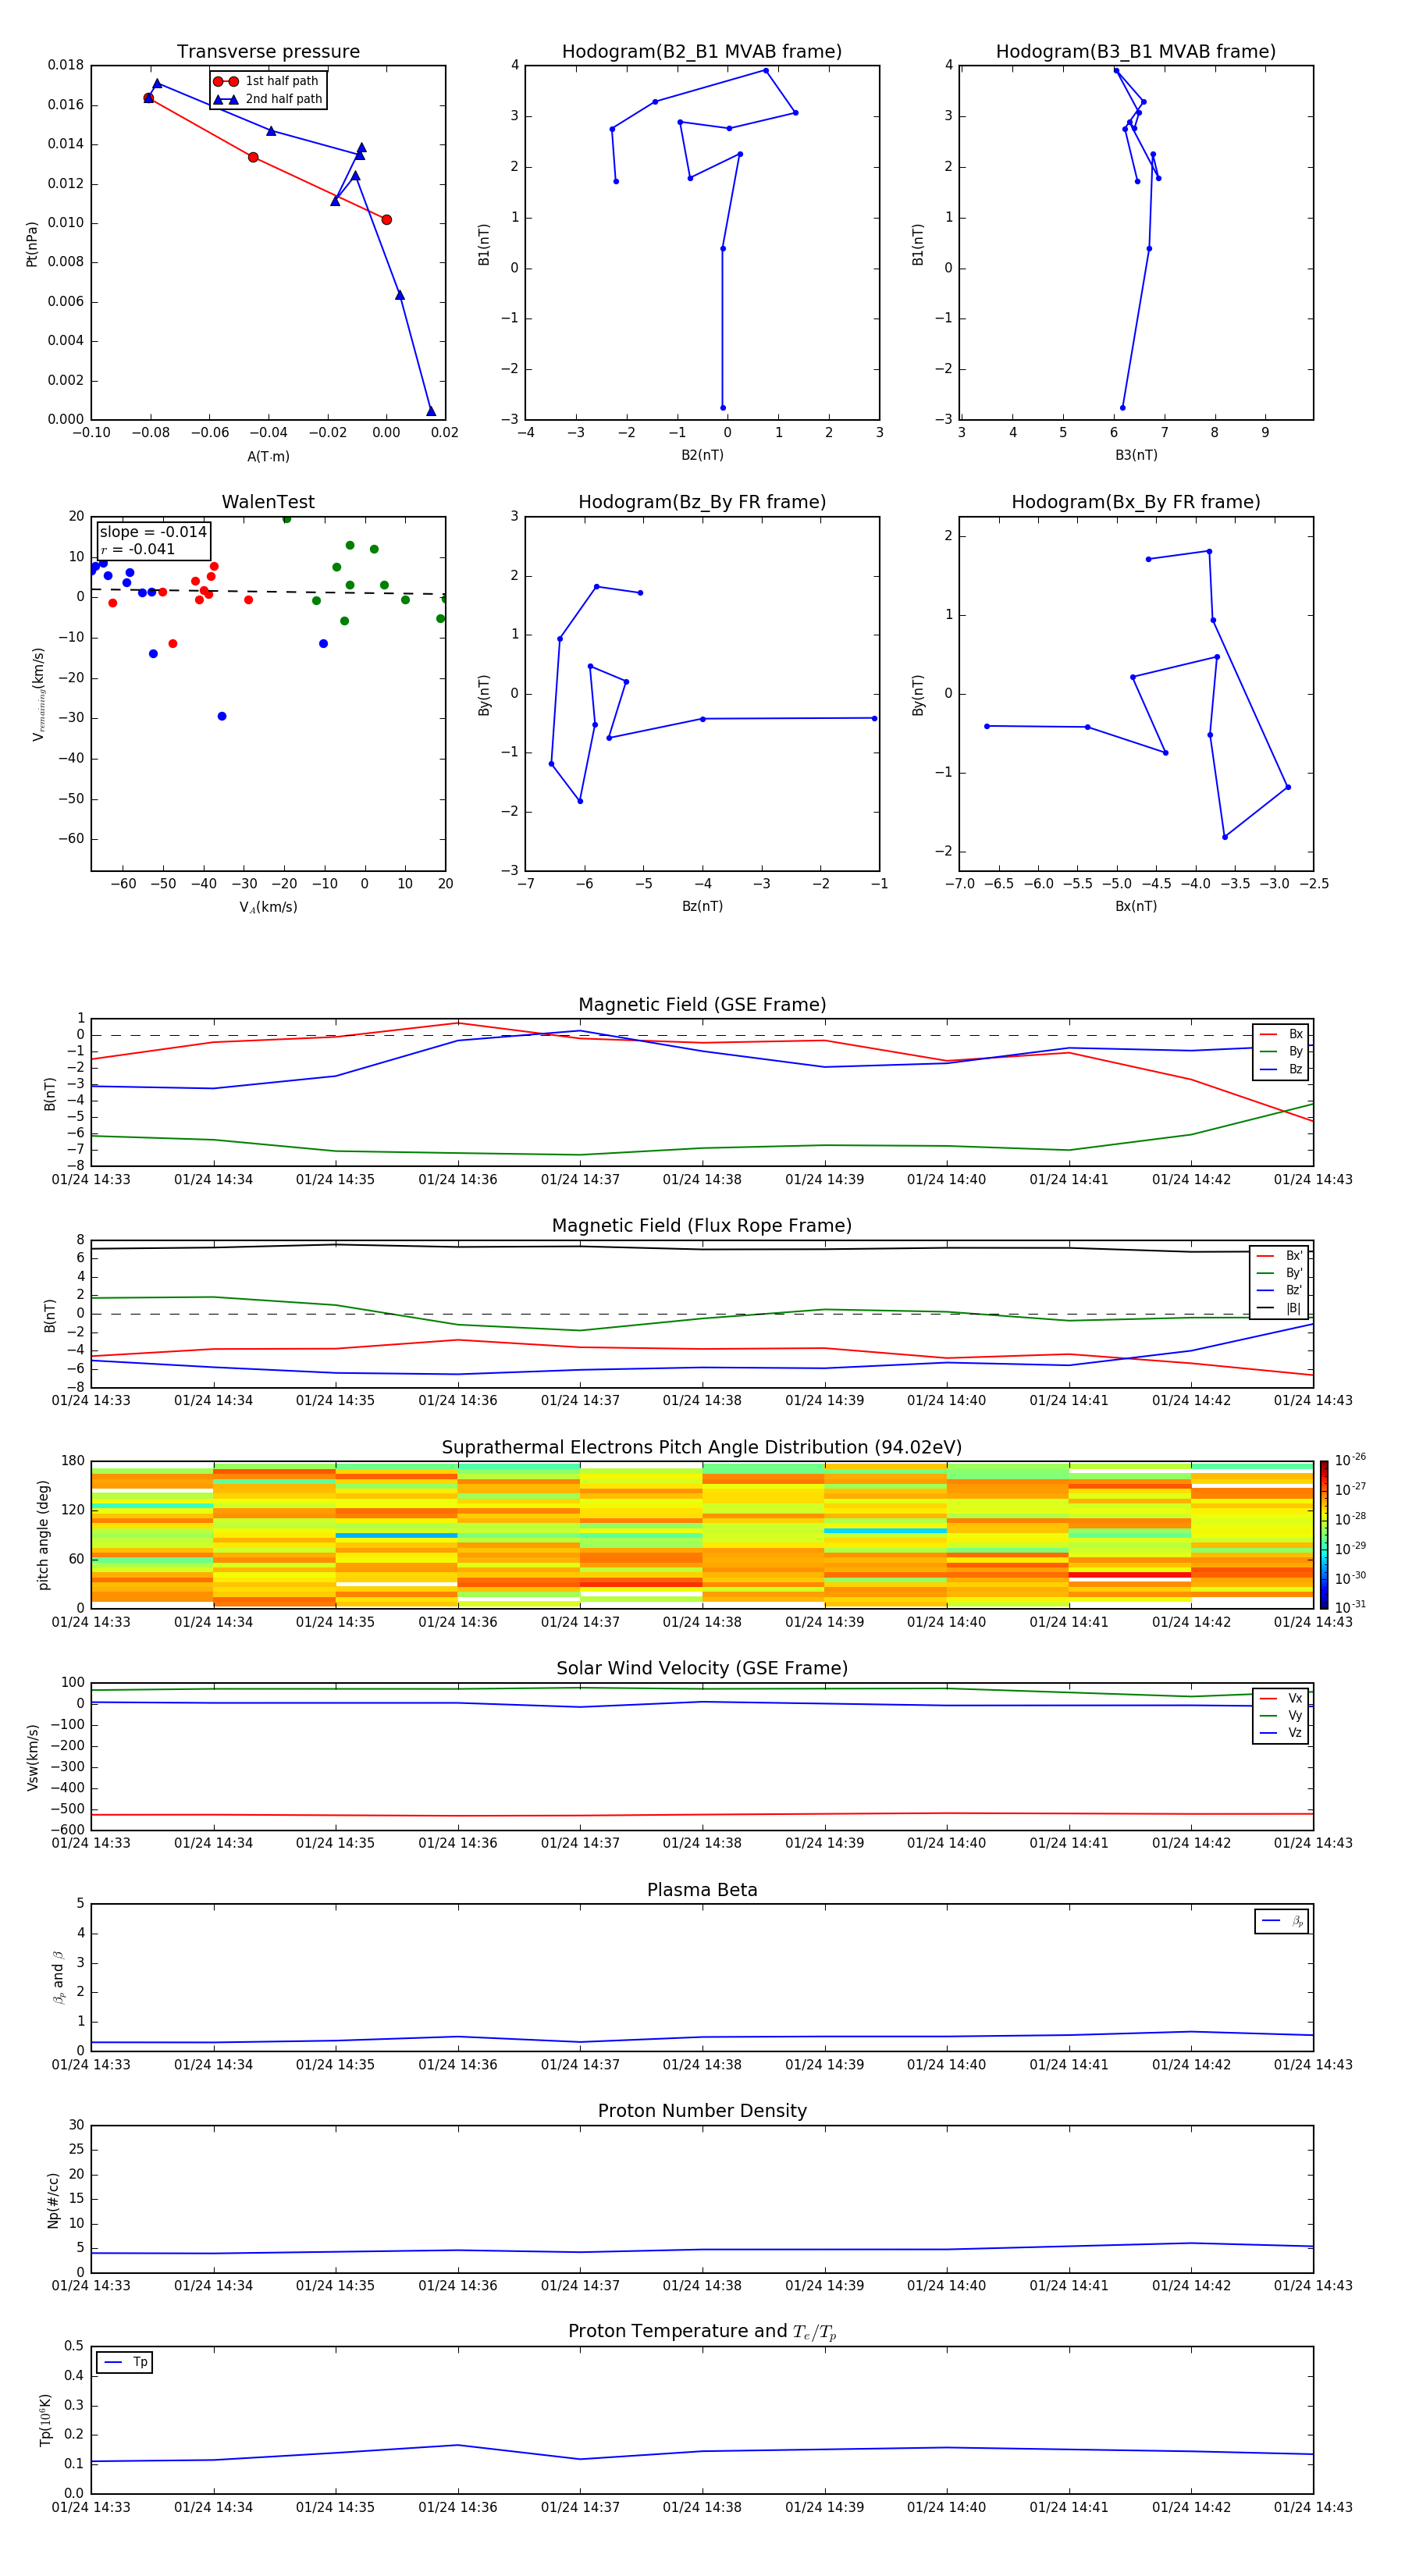The height and width of the screenshot is (2576, 1405).
Task: Click the "A(T·m)" x-axis label
Action: [268, 456]
